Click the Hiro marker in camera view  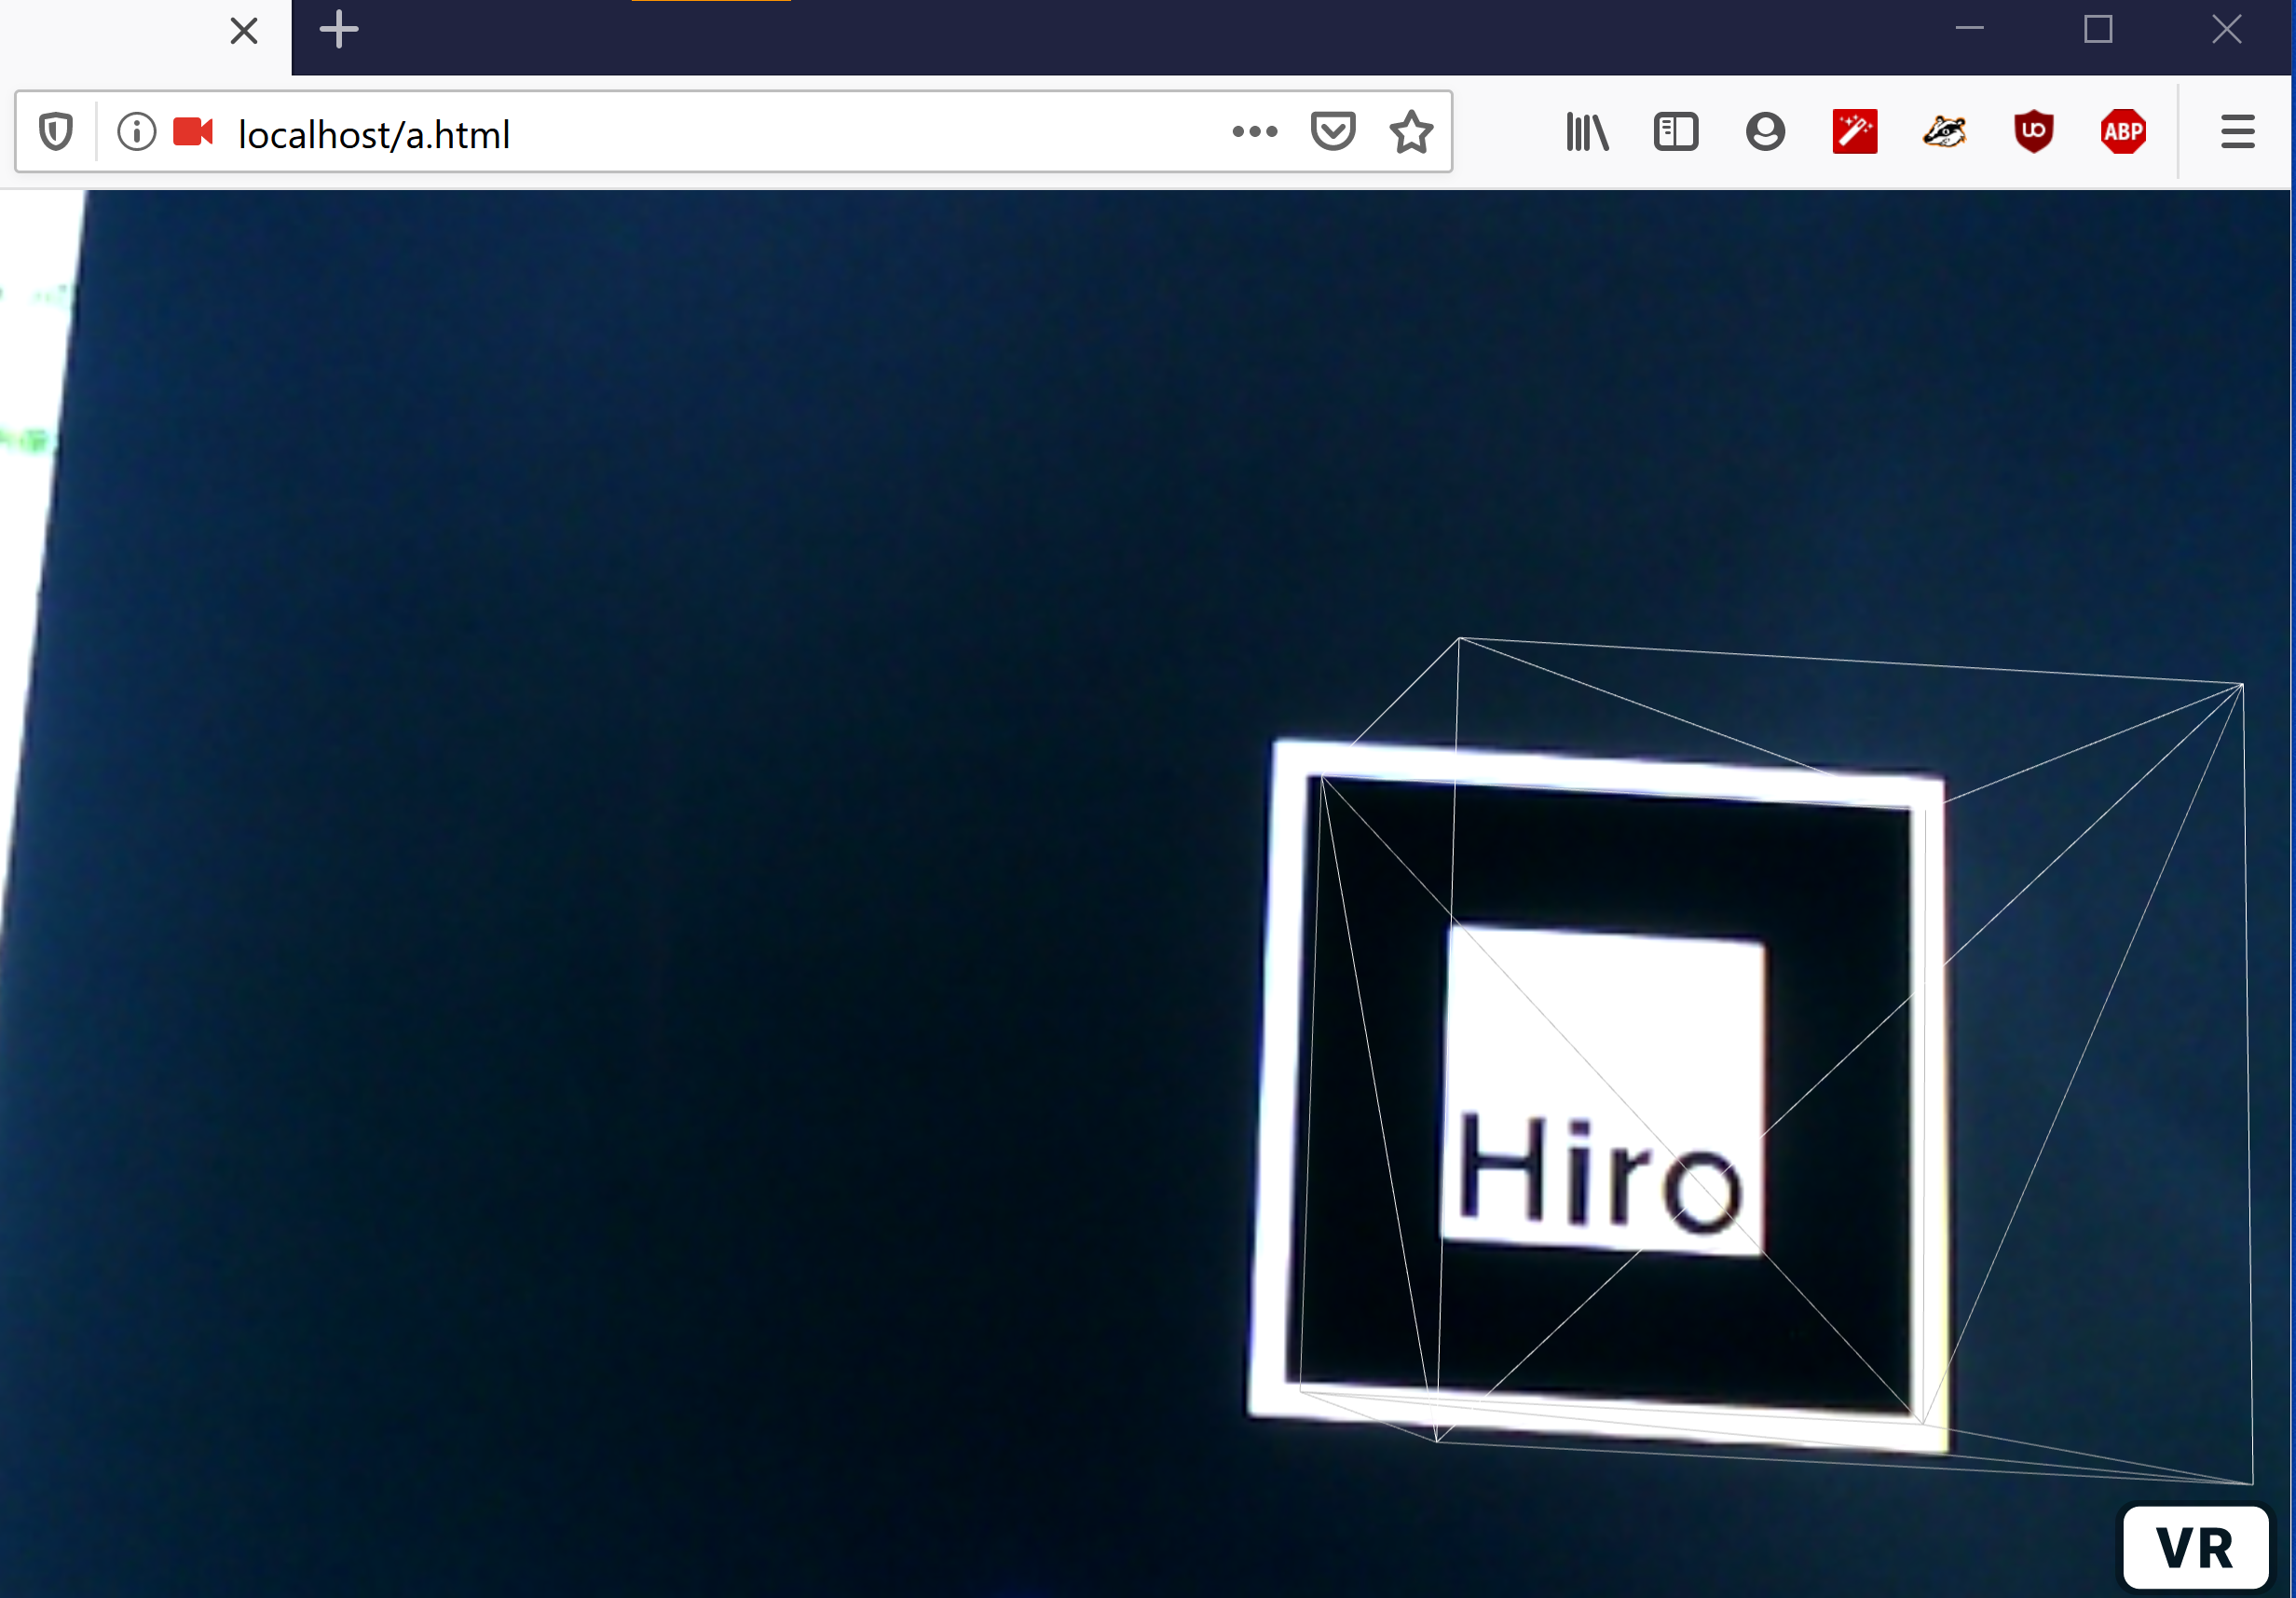[1600, 1095]
